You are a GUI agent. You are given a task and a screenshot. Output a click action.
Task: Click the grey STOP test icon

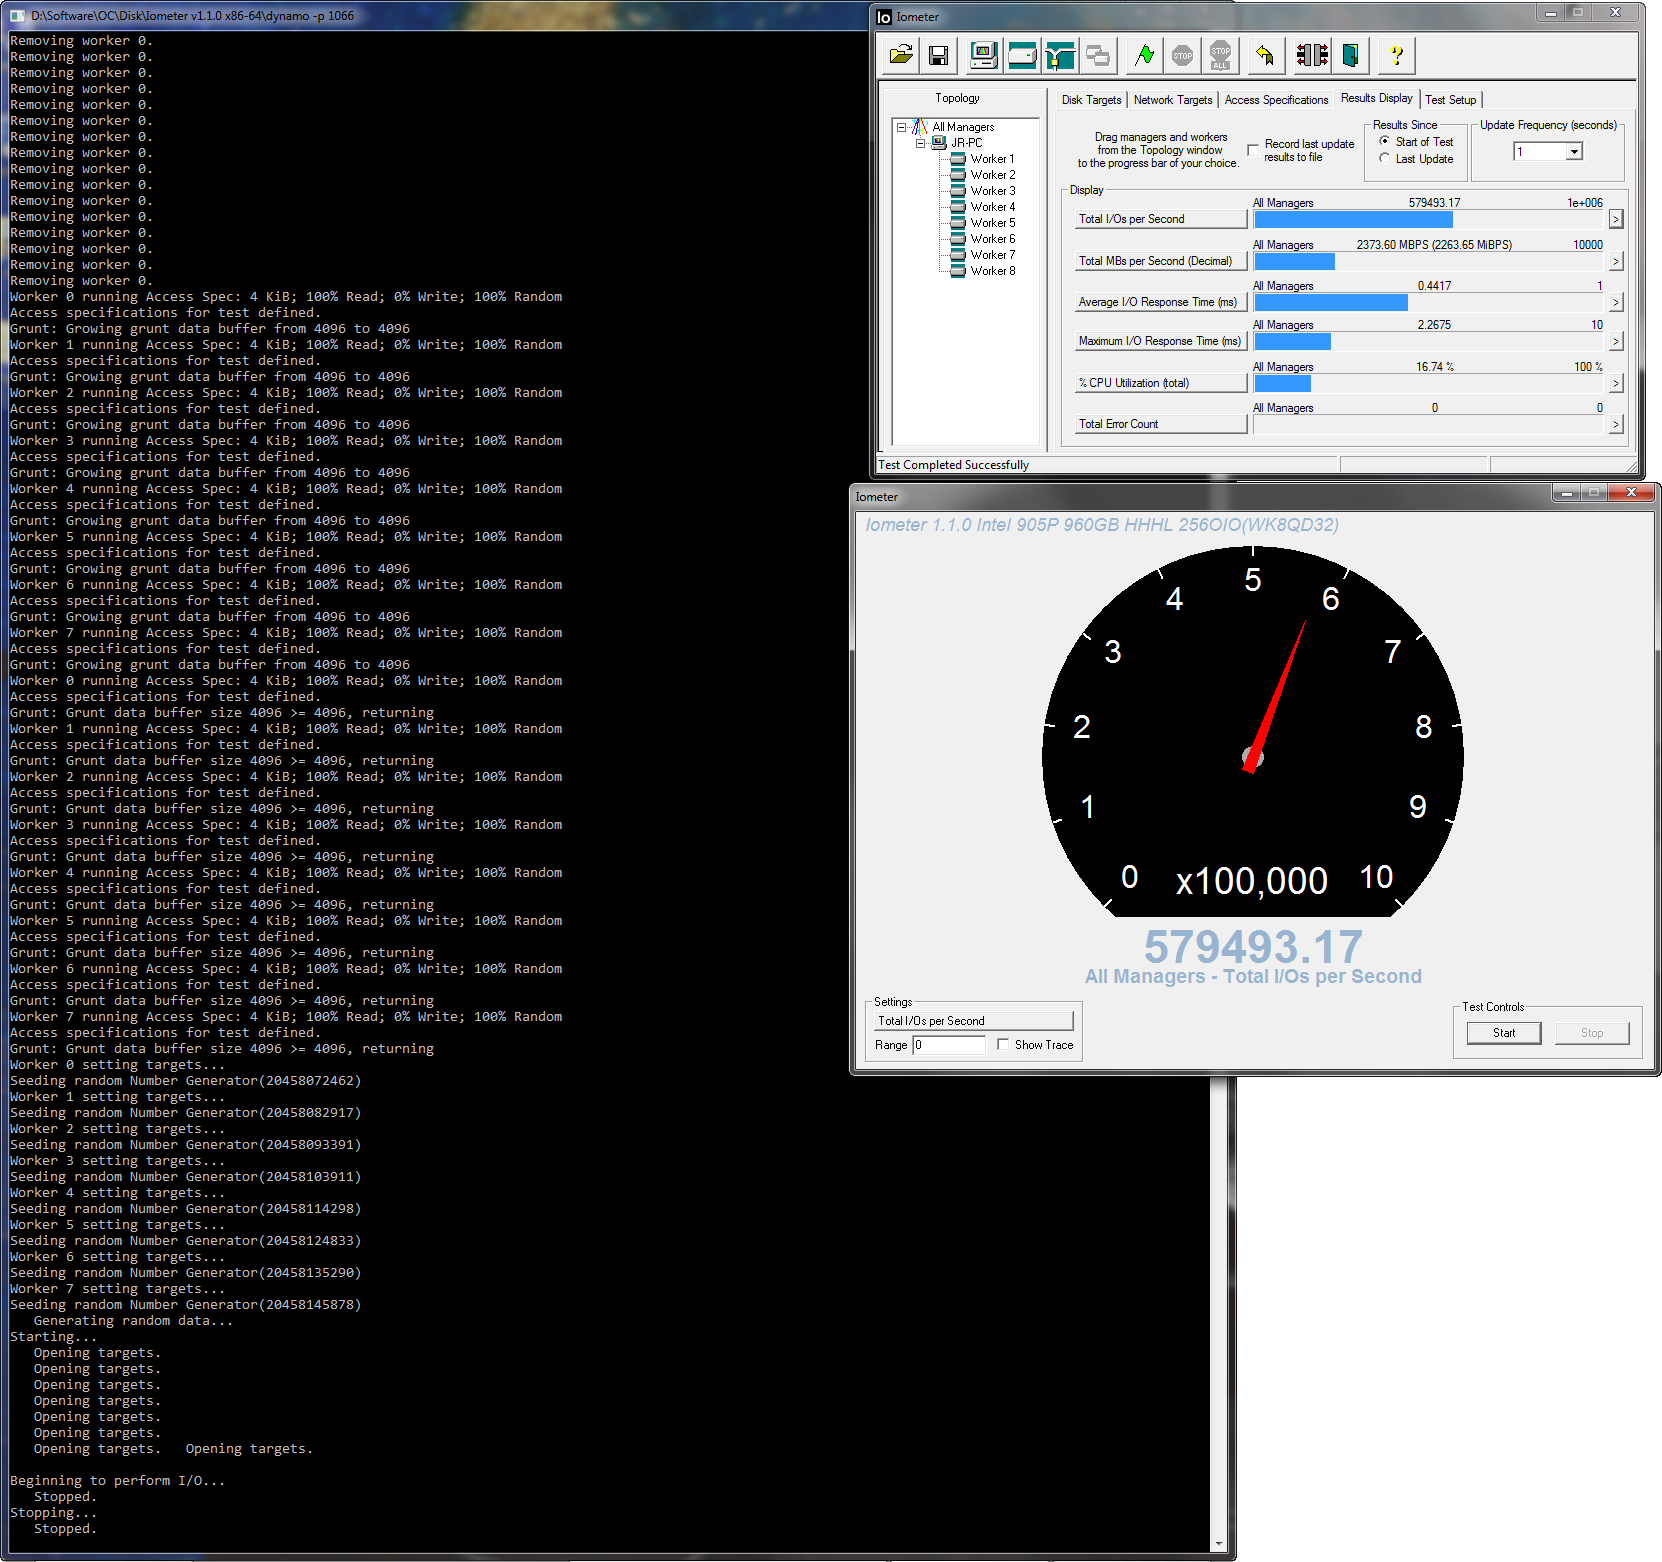click(1182, 55)
